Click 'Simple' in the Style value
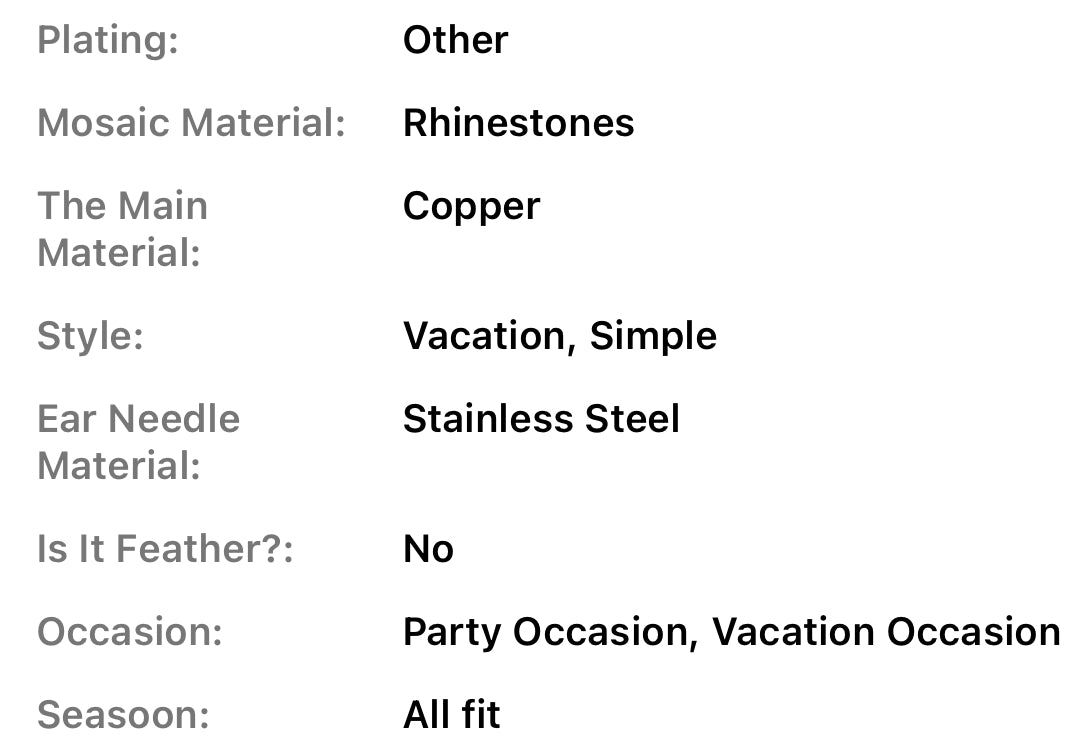Viewport: 1088px width, 747px height. coord(653,336)
